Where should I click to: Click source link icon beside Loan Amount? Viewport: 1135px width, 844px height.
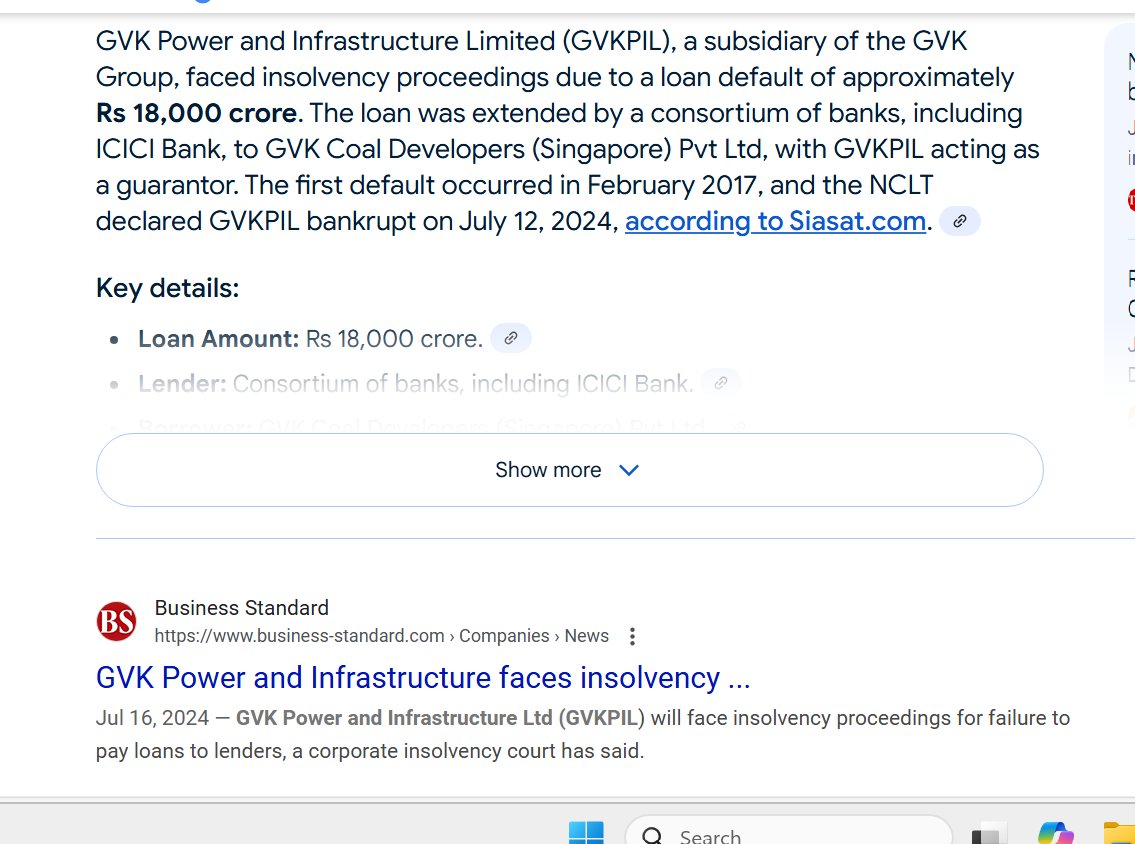511,338
